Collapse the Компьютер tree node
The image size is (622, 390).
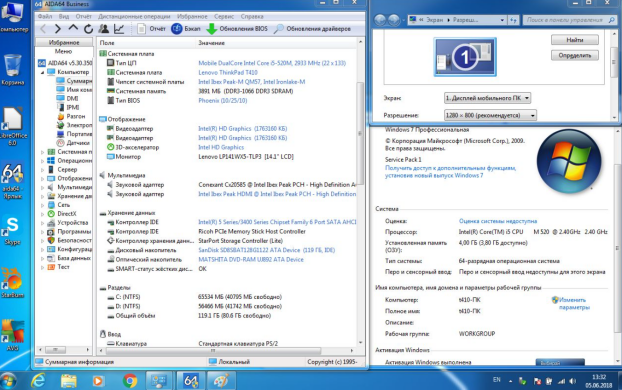(x=43, y=72)
